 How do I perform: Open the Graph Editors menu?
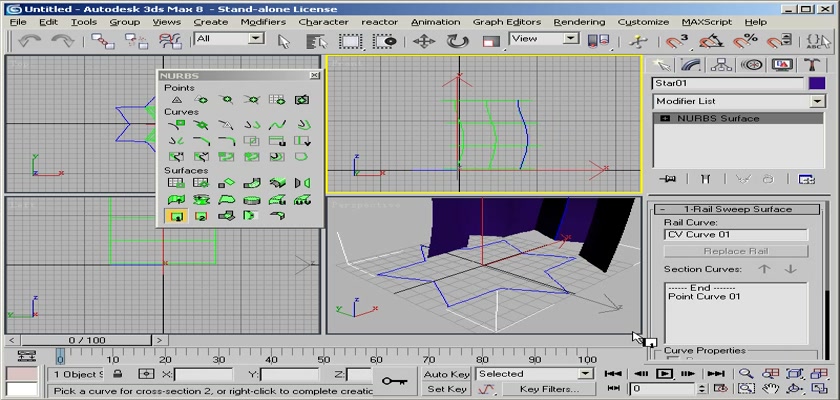[x=507, y=22]
